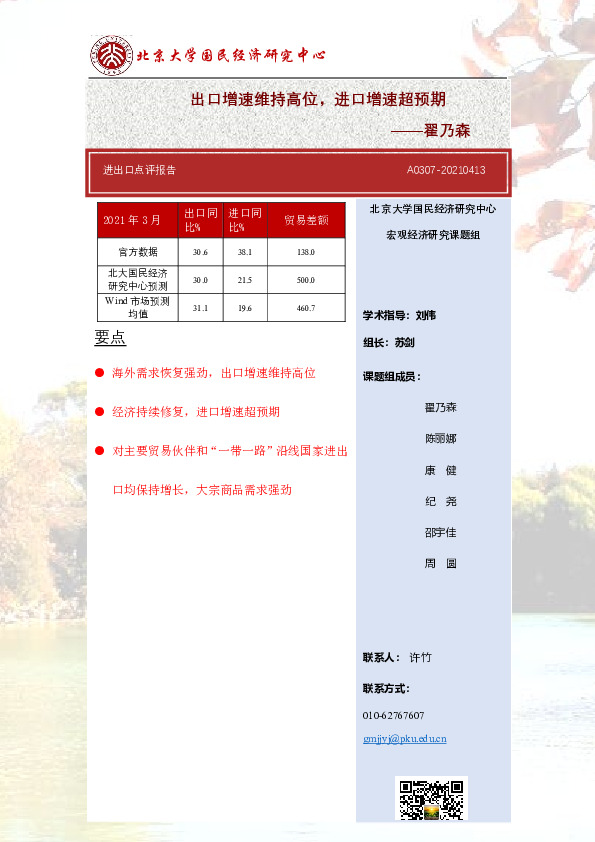
Task: Select the 官方数据 row label
Action: (138, 252)
